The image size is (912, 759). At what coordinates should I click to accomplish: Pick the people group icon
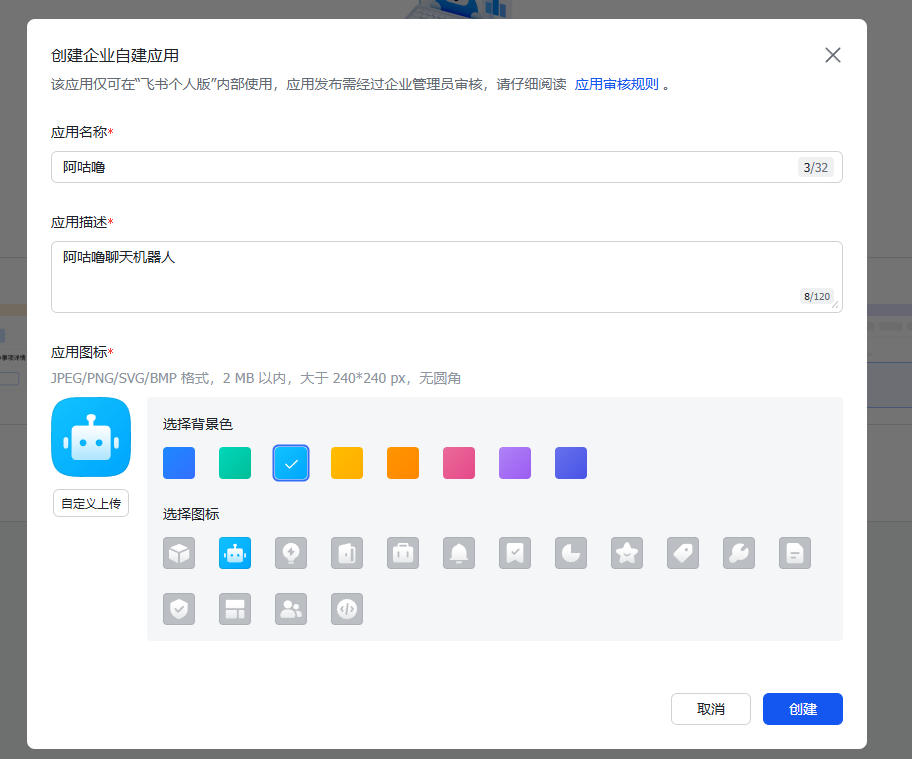(x=291, y=609)
